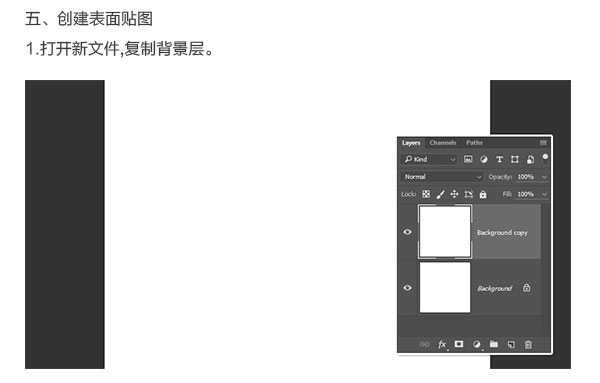The image size is (600, 383).
Task: Delete the selected layer trash icon
Action: click(x=528, y=344)
